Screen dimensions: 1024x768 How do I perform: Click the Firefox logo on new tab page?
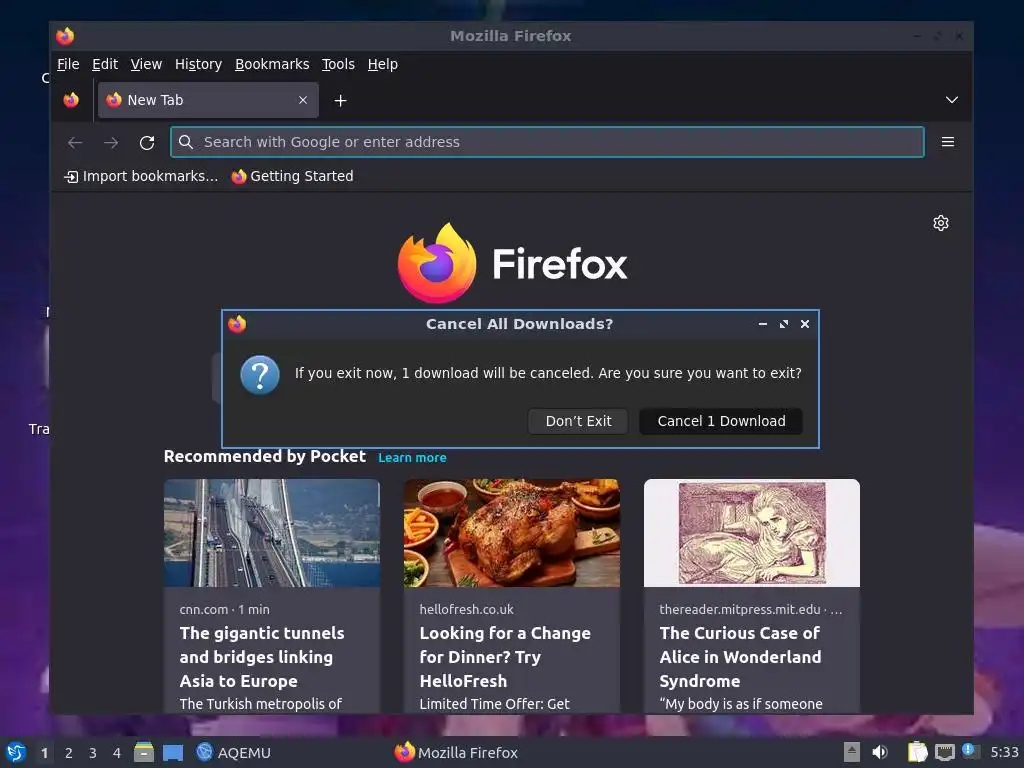click(512, 263)
